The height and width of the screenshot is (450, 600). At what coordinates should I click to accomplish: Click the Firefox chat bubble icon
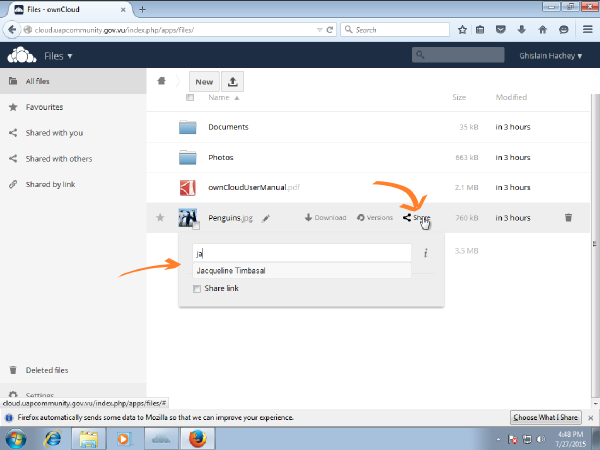click(563, 29)
